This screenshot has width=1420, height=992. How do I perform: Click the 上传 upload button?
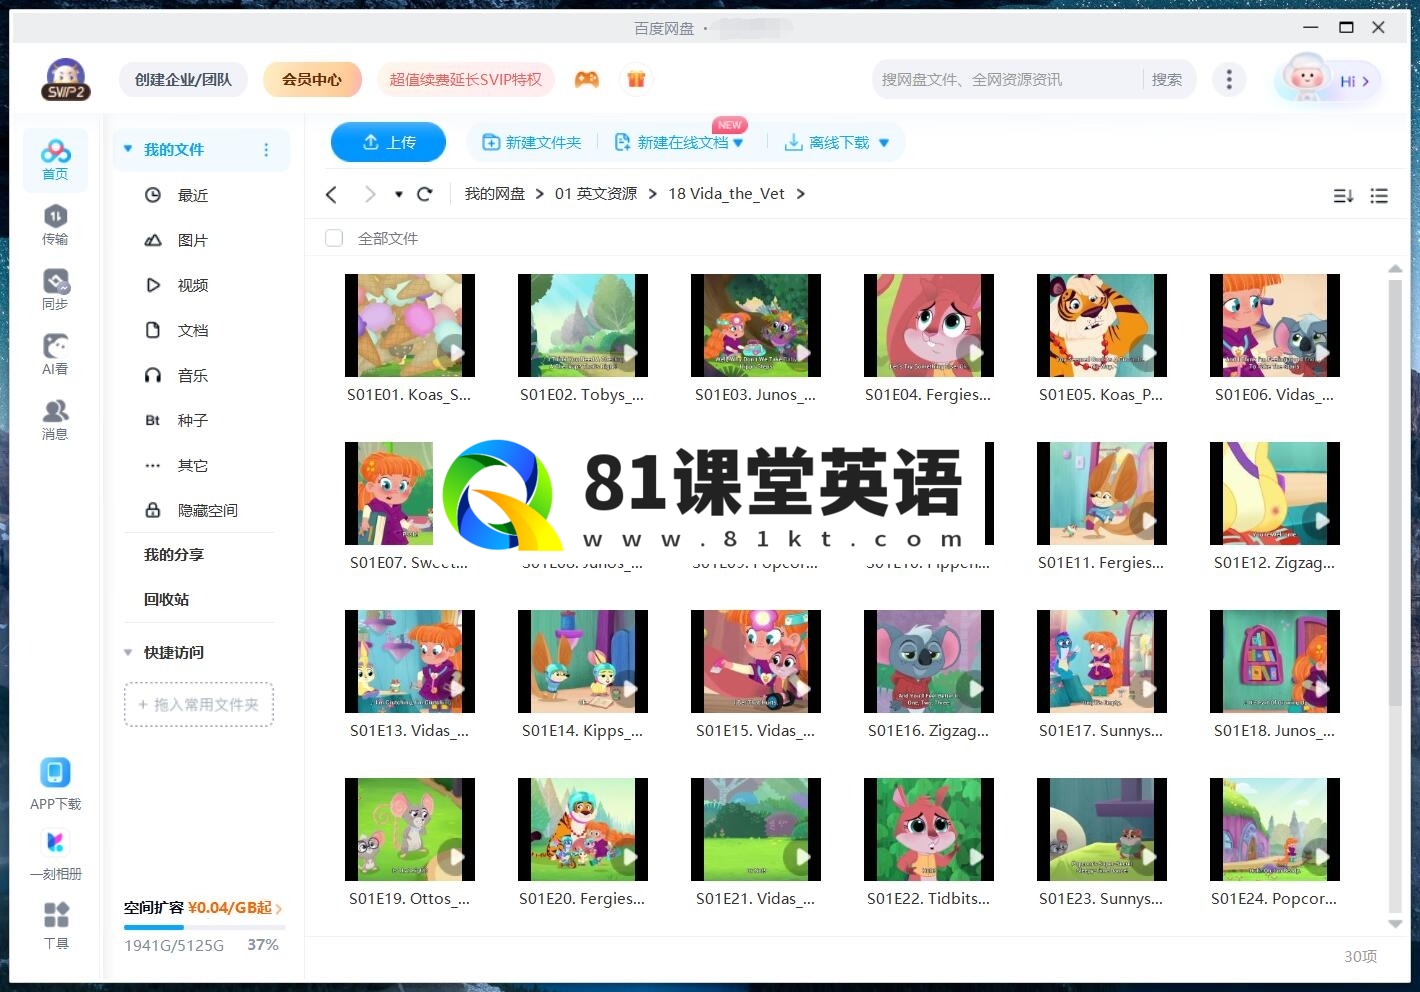(x=389, y=142)
